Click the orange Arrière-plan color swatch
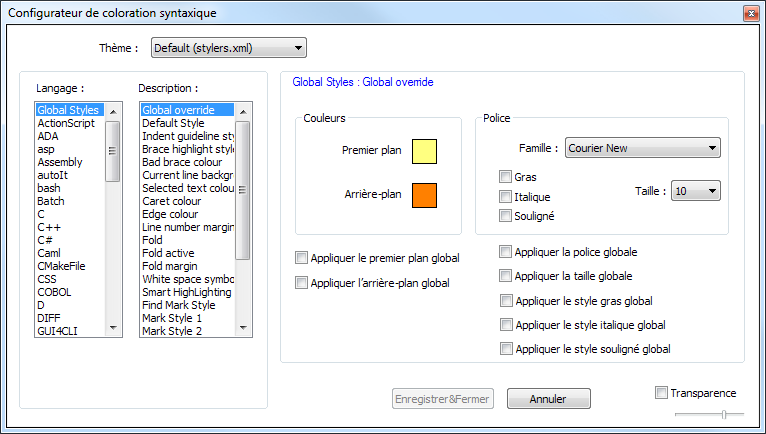 [x=425, y=194]
